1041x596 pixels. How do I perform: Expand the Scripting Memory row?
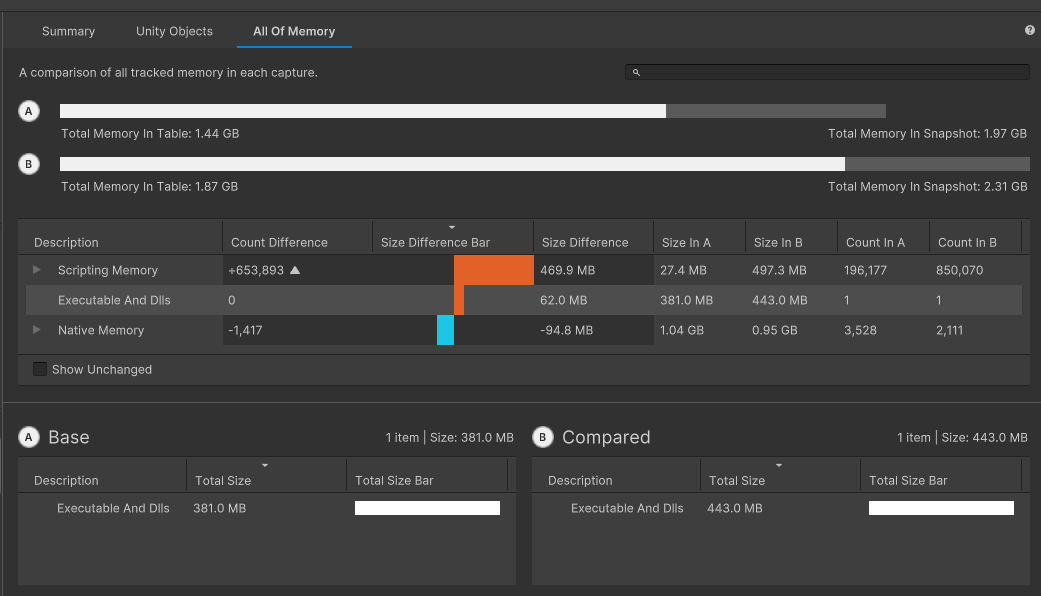pyautogui.click(x=36, y=270)
